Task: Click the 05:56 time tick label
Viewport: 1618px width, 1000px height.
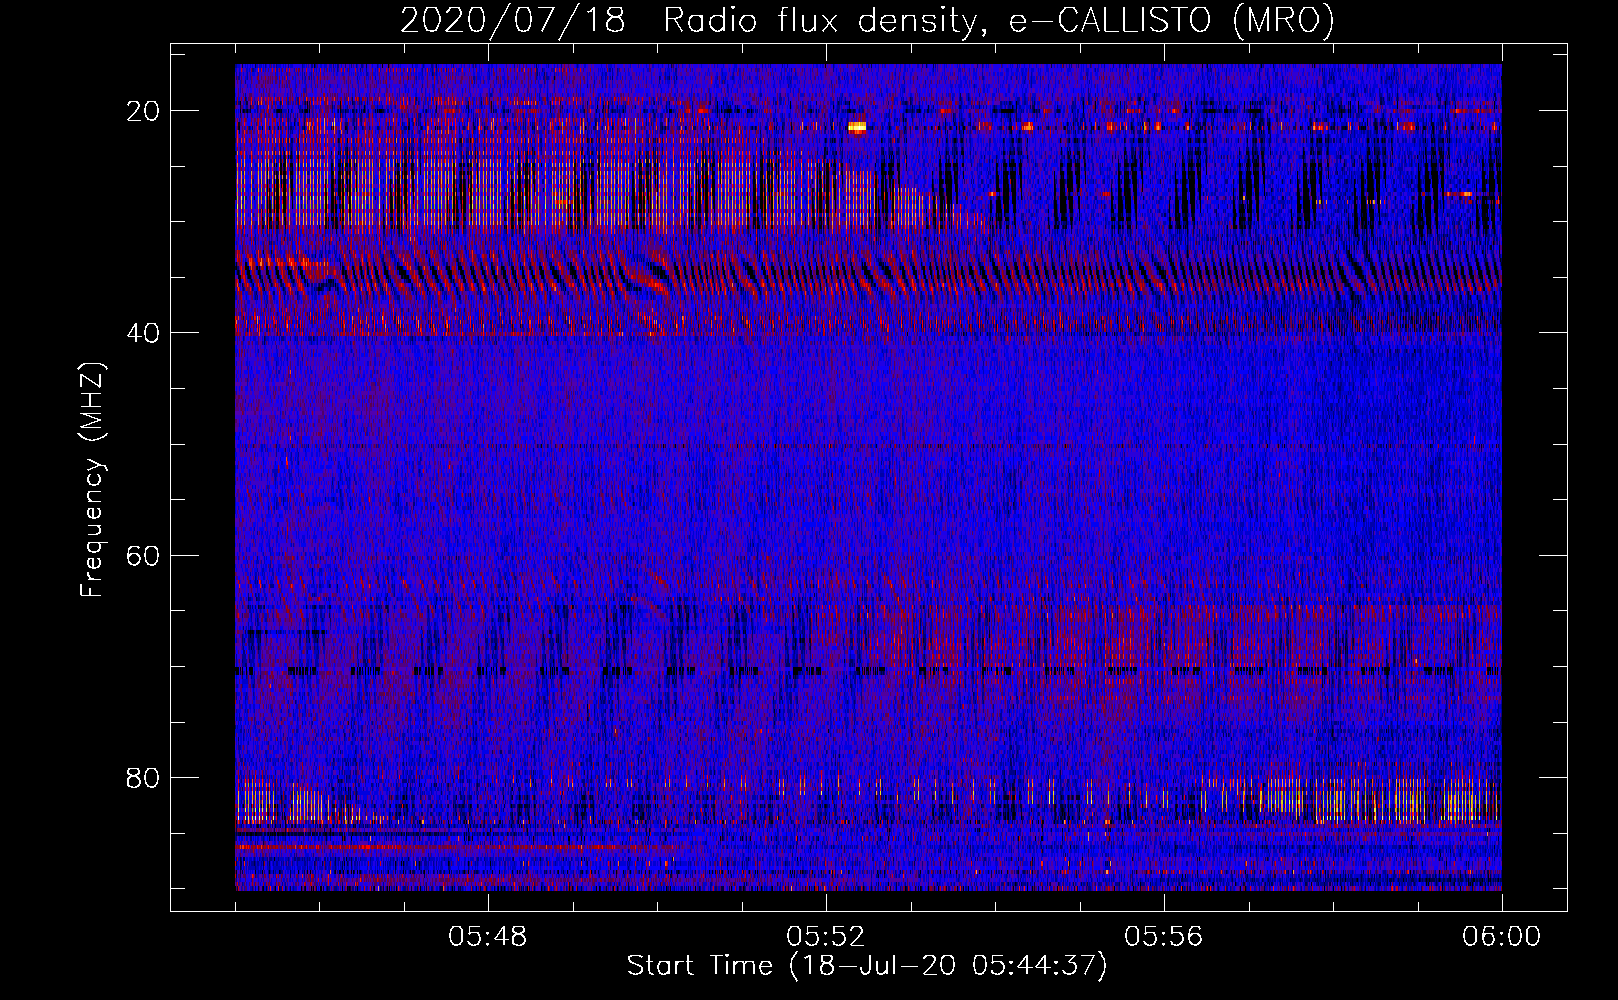Action: tap(1163, 937)
